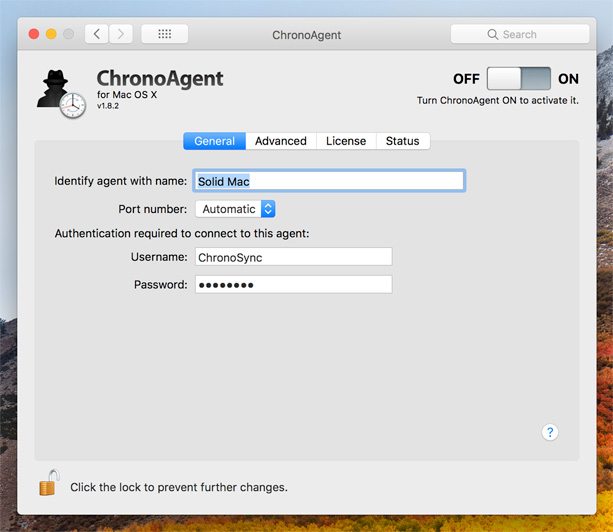Switch to the Advanced tab

point(281,141)
